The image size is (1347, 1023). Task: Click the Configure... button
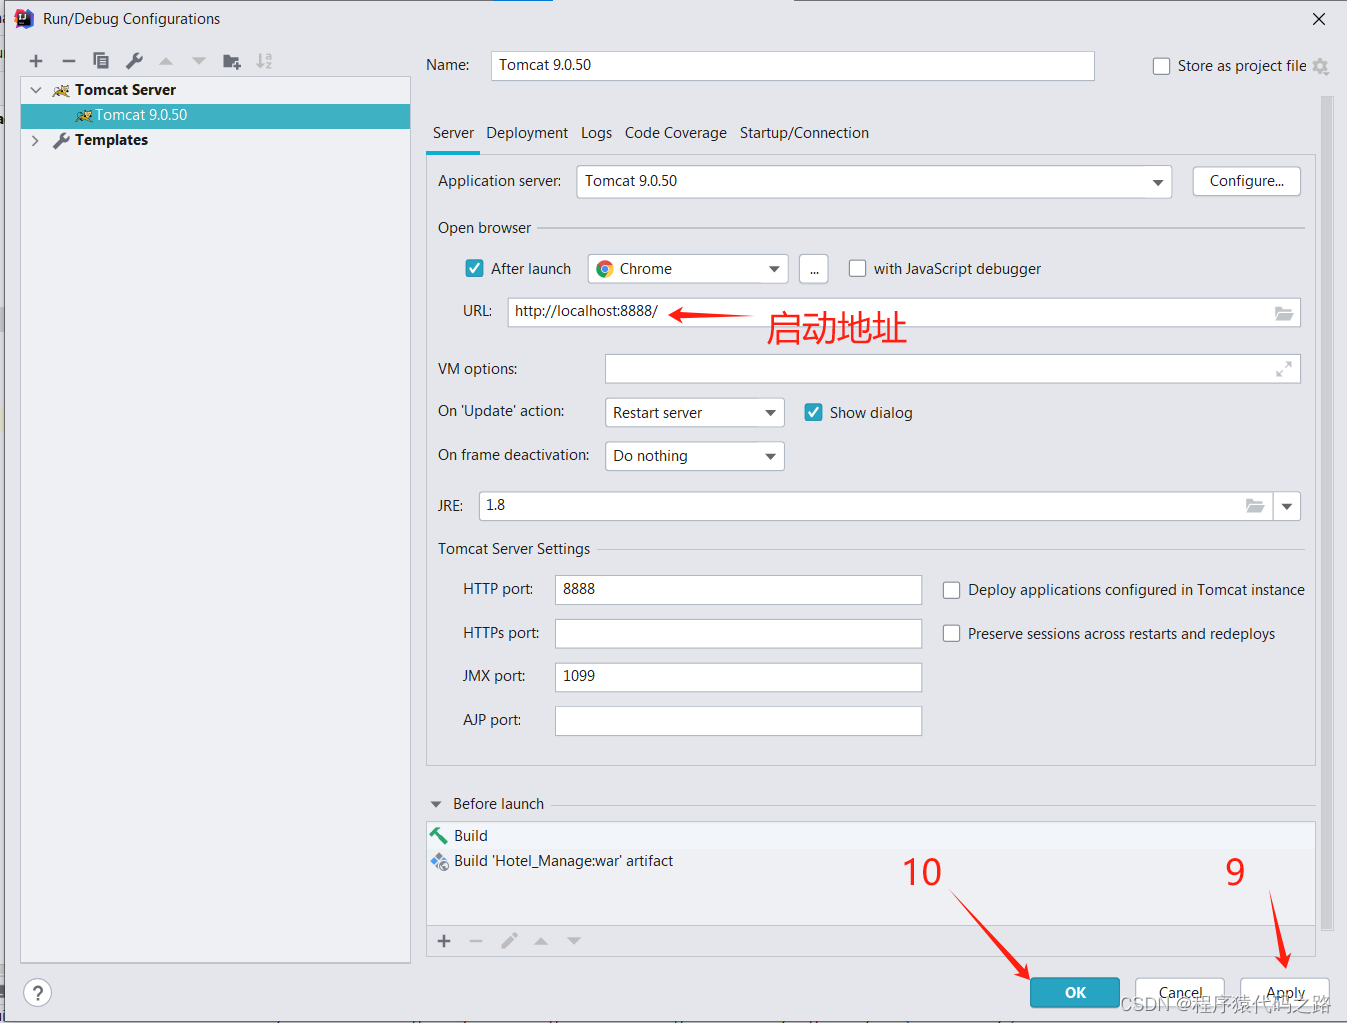[x=1246, y=181]
